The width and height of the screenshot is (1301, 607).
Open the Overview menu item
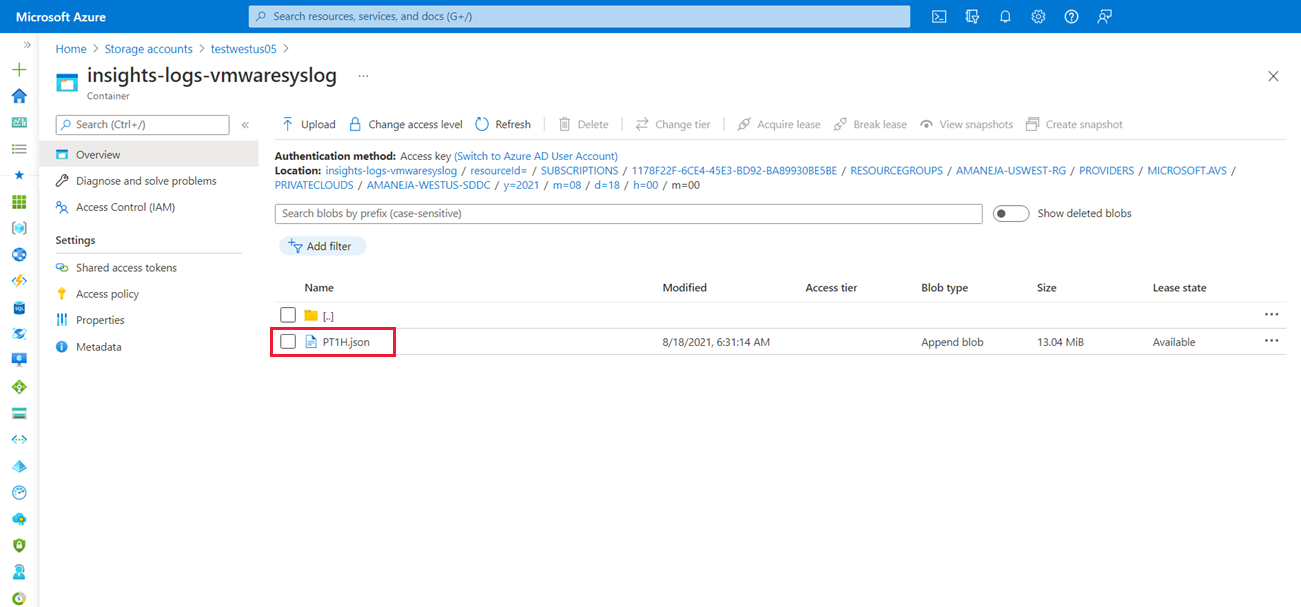coord(148,155)
